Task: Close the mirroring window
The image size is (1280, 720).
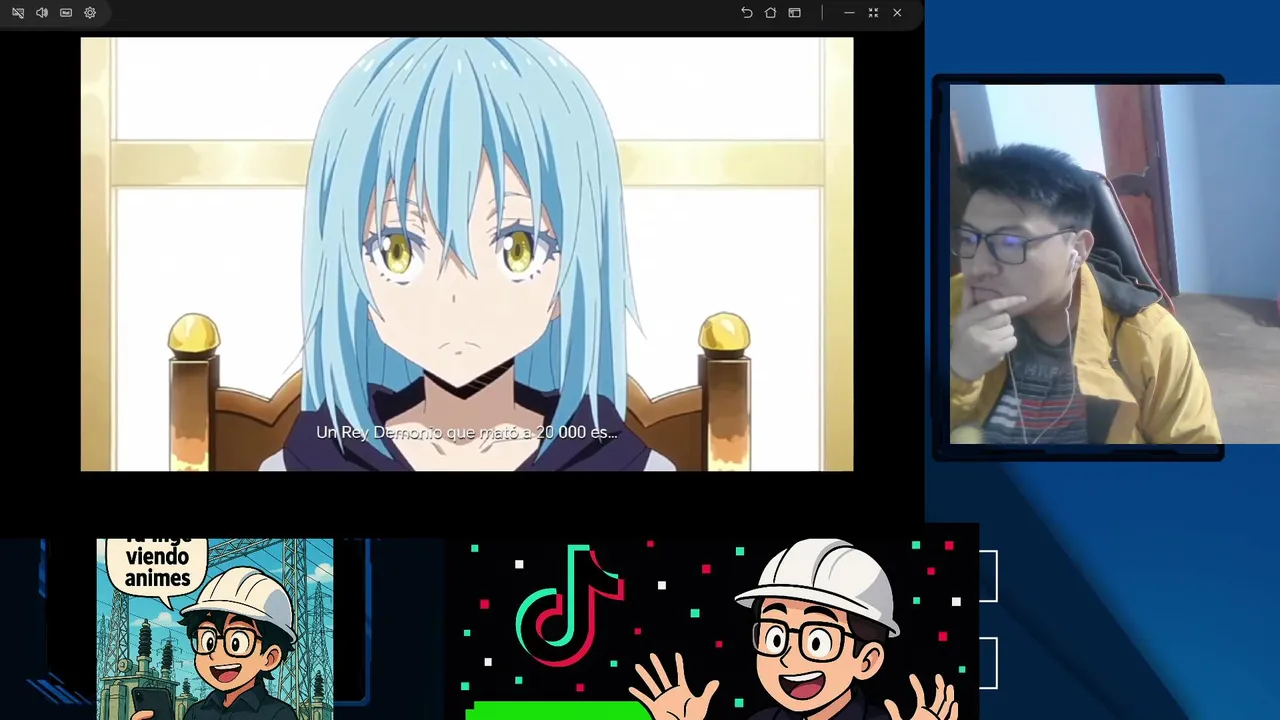Action: coord(897,13)
